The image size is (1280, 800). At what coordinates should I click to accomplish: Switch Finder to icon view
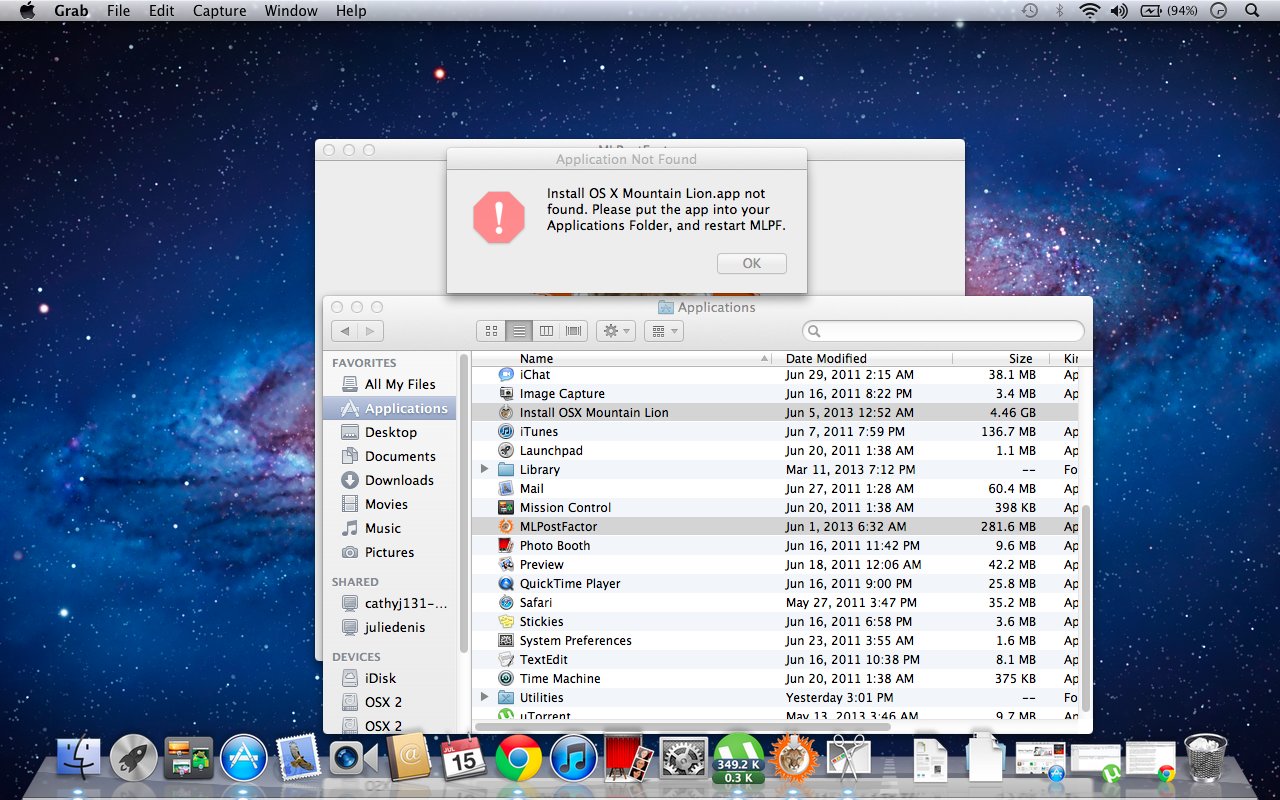[491, 331]
